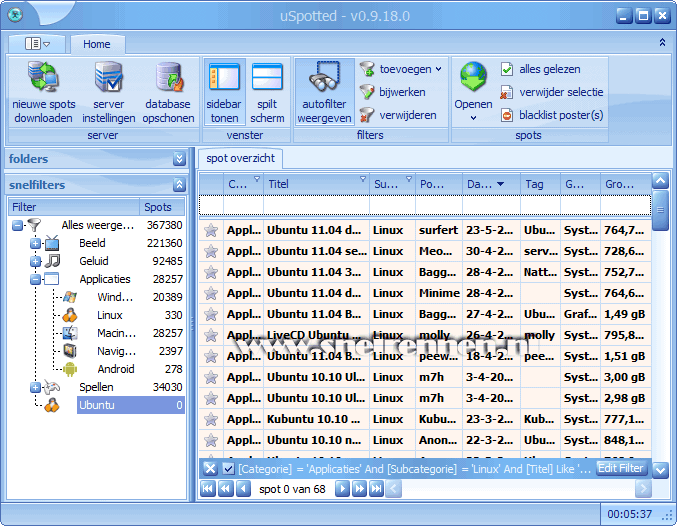Select the Home ribbon tab
The image size is (677, 526).
97,44
